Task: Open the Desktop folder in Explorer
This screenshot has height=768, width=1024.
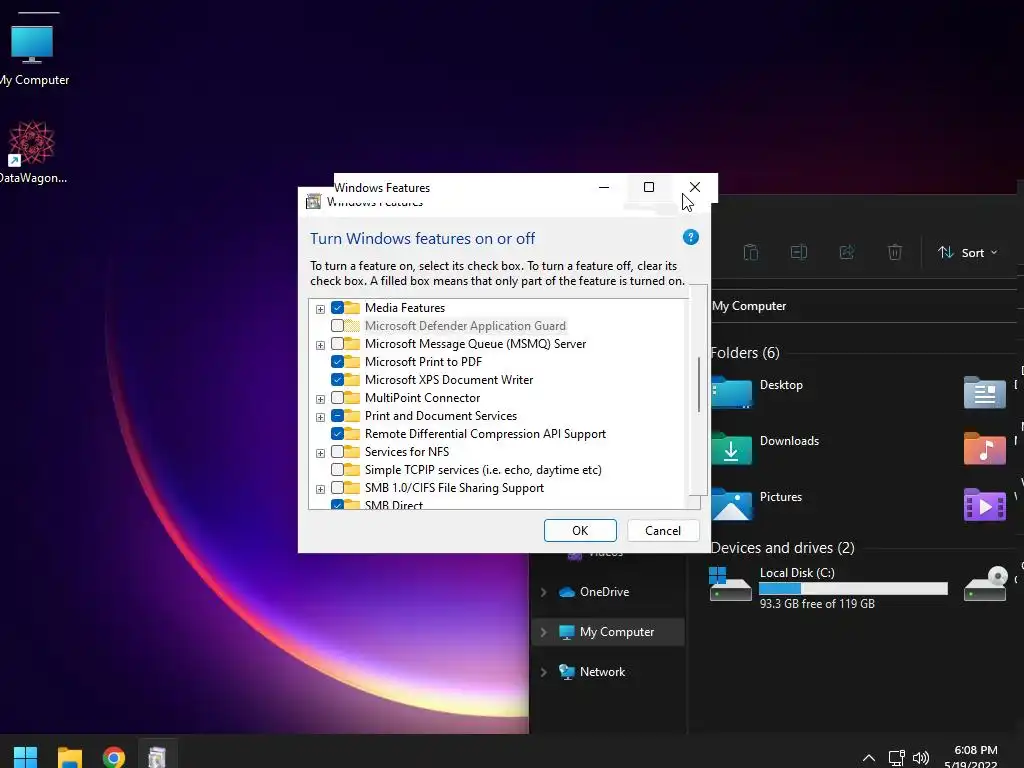Action: coord(758,392)
